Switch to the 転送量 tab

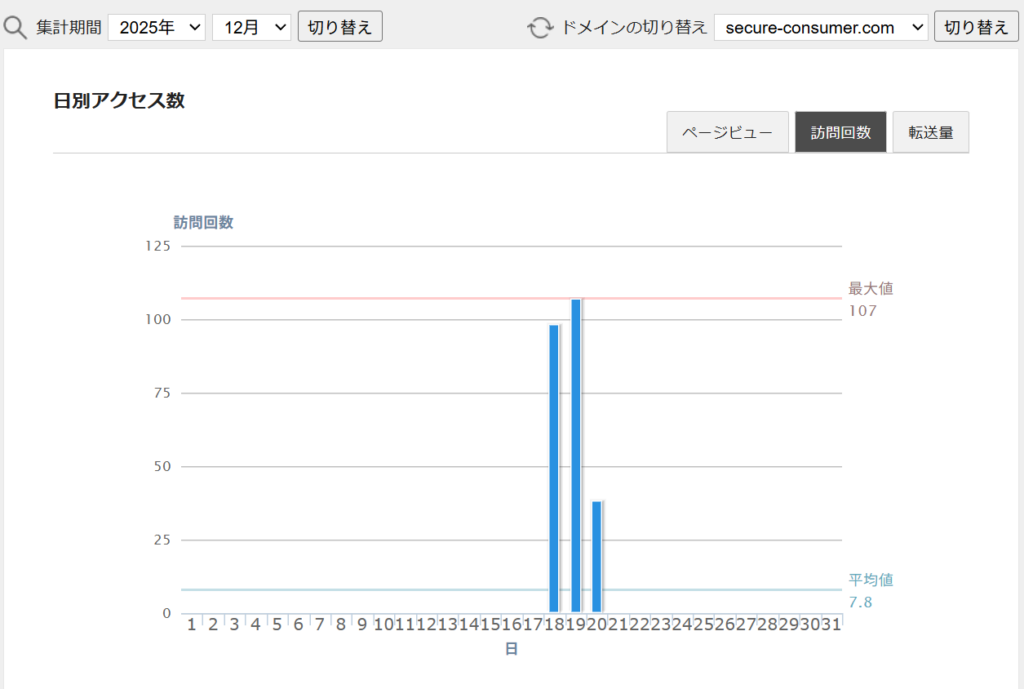click(x=930, y=132)
